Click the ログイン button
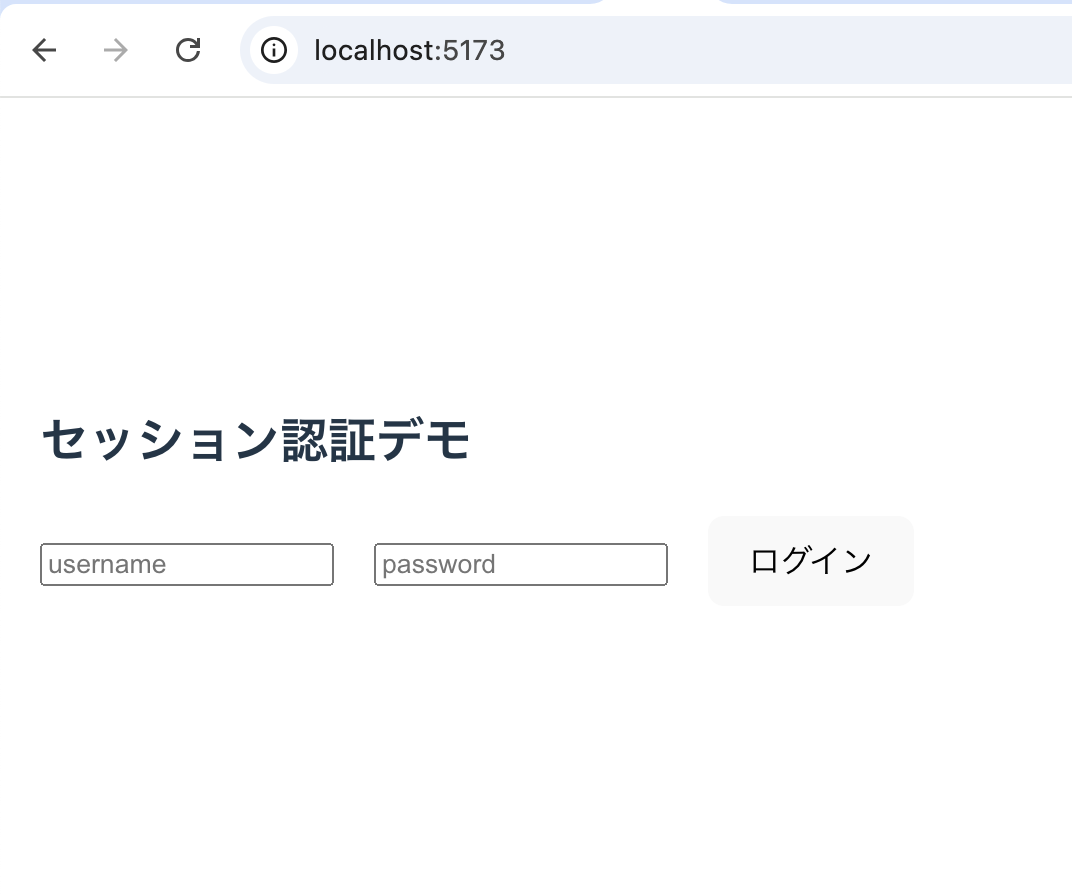Image resolution: width=1072 pixels, height=896 pixels. point(811,561)
